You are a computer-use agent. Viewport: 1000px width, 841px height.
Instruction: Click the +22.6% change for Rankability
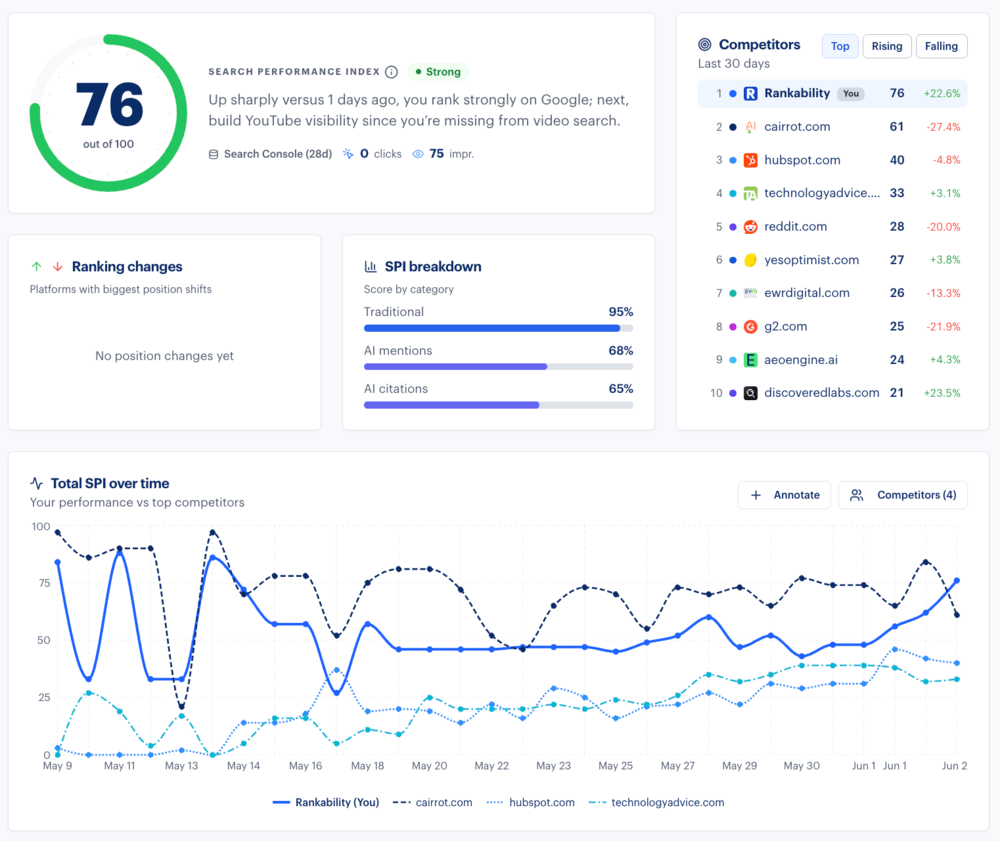pyautogui.click(x=942, y=94)
